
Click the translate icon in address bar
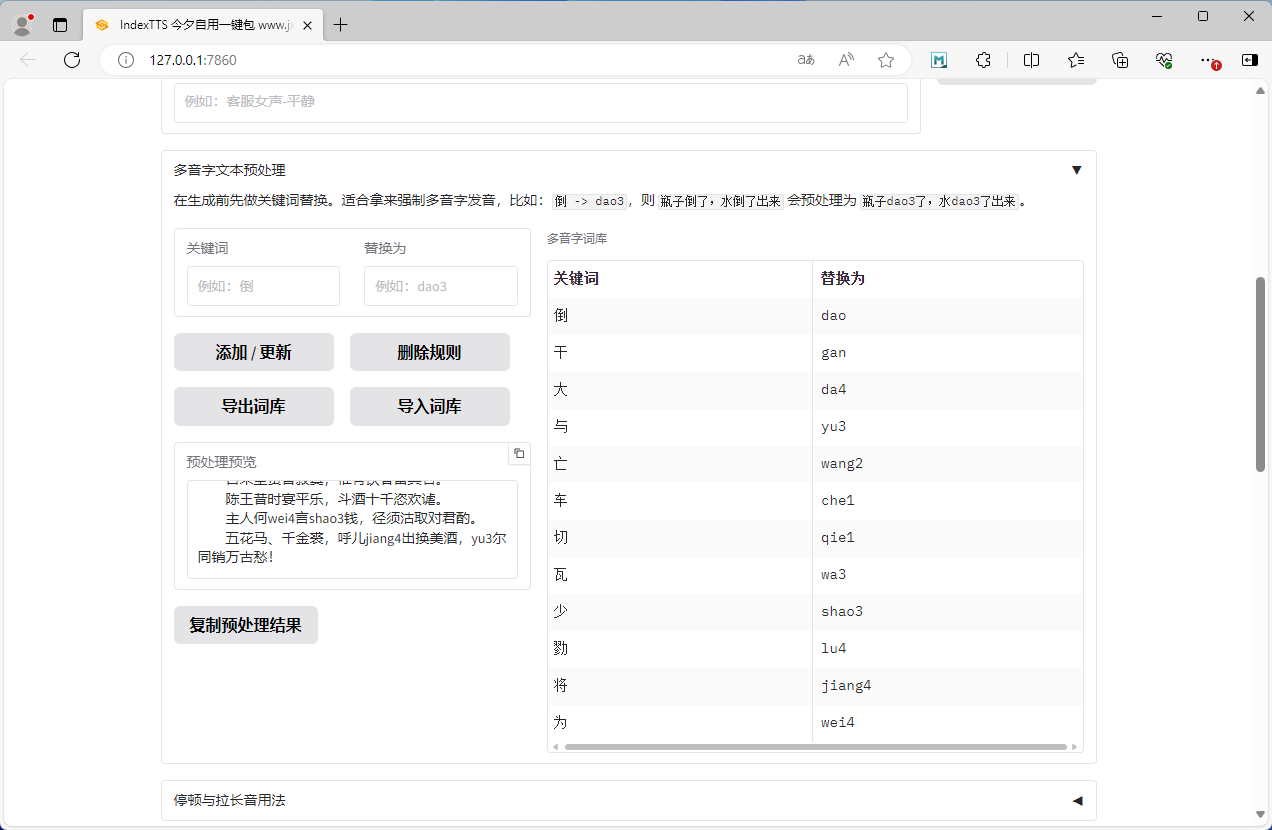(x=806, y=60)
